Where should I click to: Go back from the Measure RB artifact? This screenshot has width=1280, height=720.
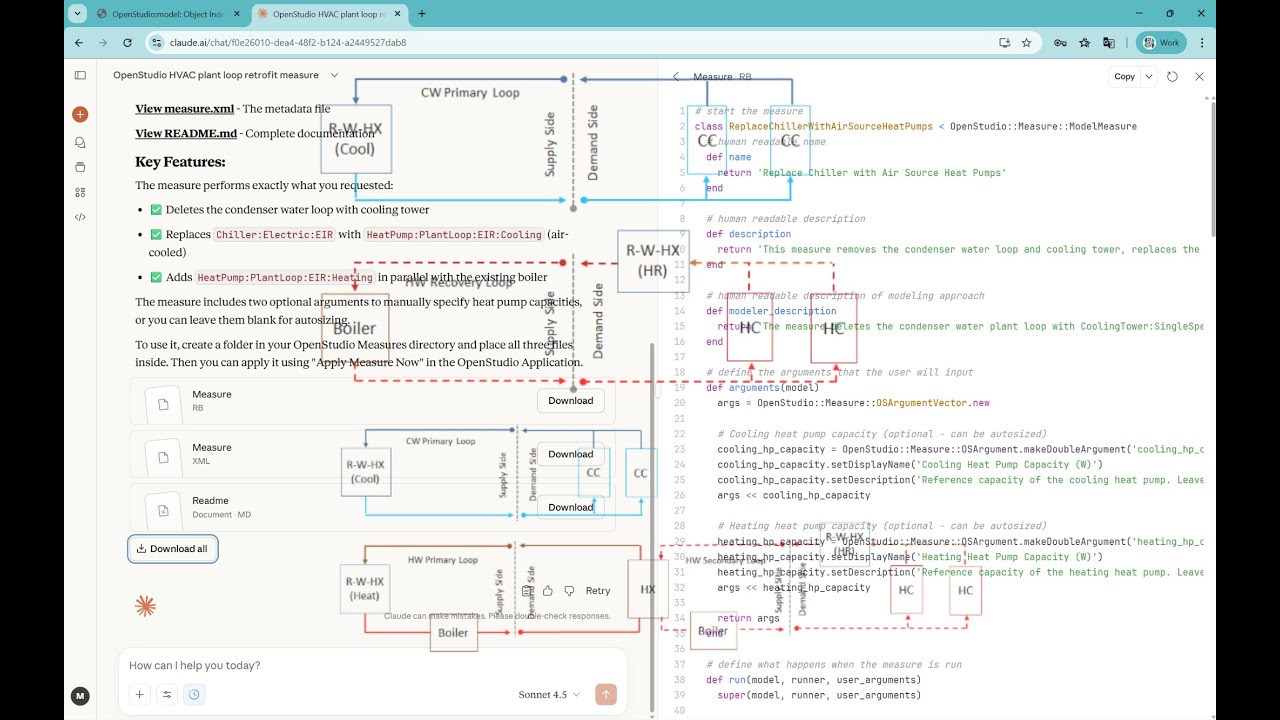(676, 76)
